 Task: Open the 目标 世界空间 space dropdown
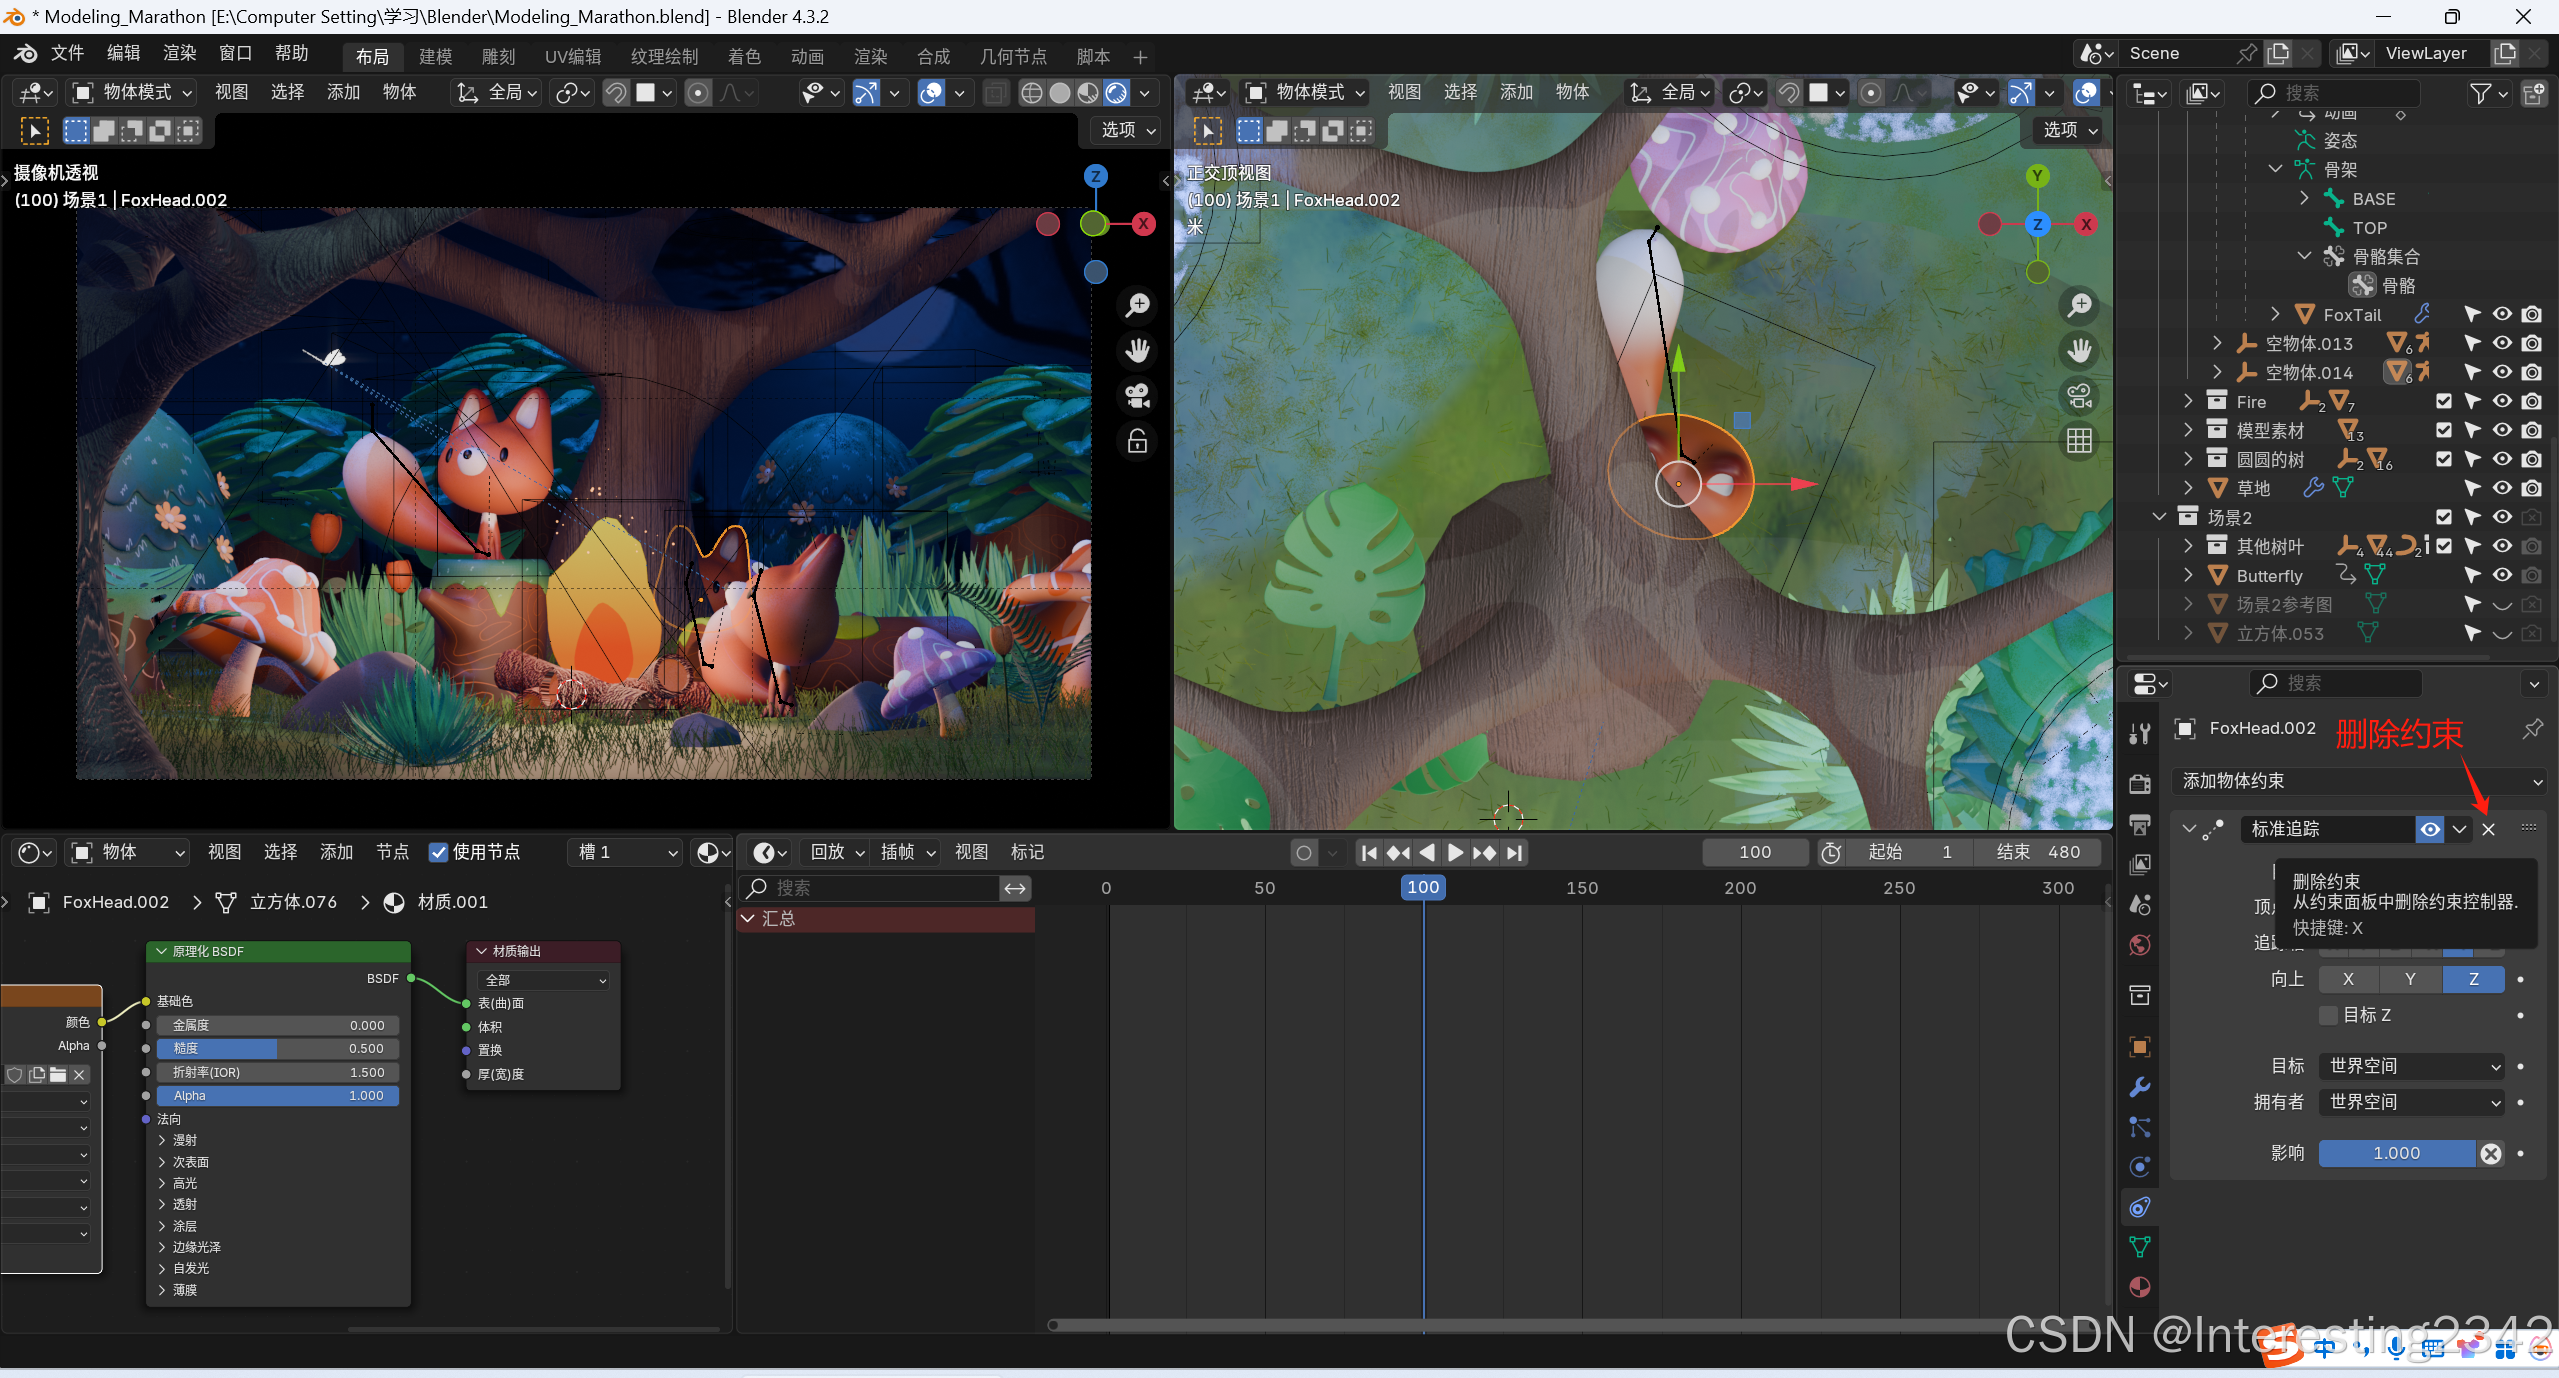click(2412, 1066)
